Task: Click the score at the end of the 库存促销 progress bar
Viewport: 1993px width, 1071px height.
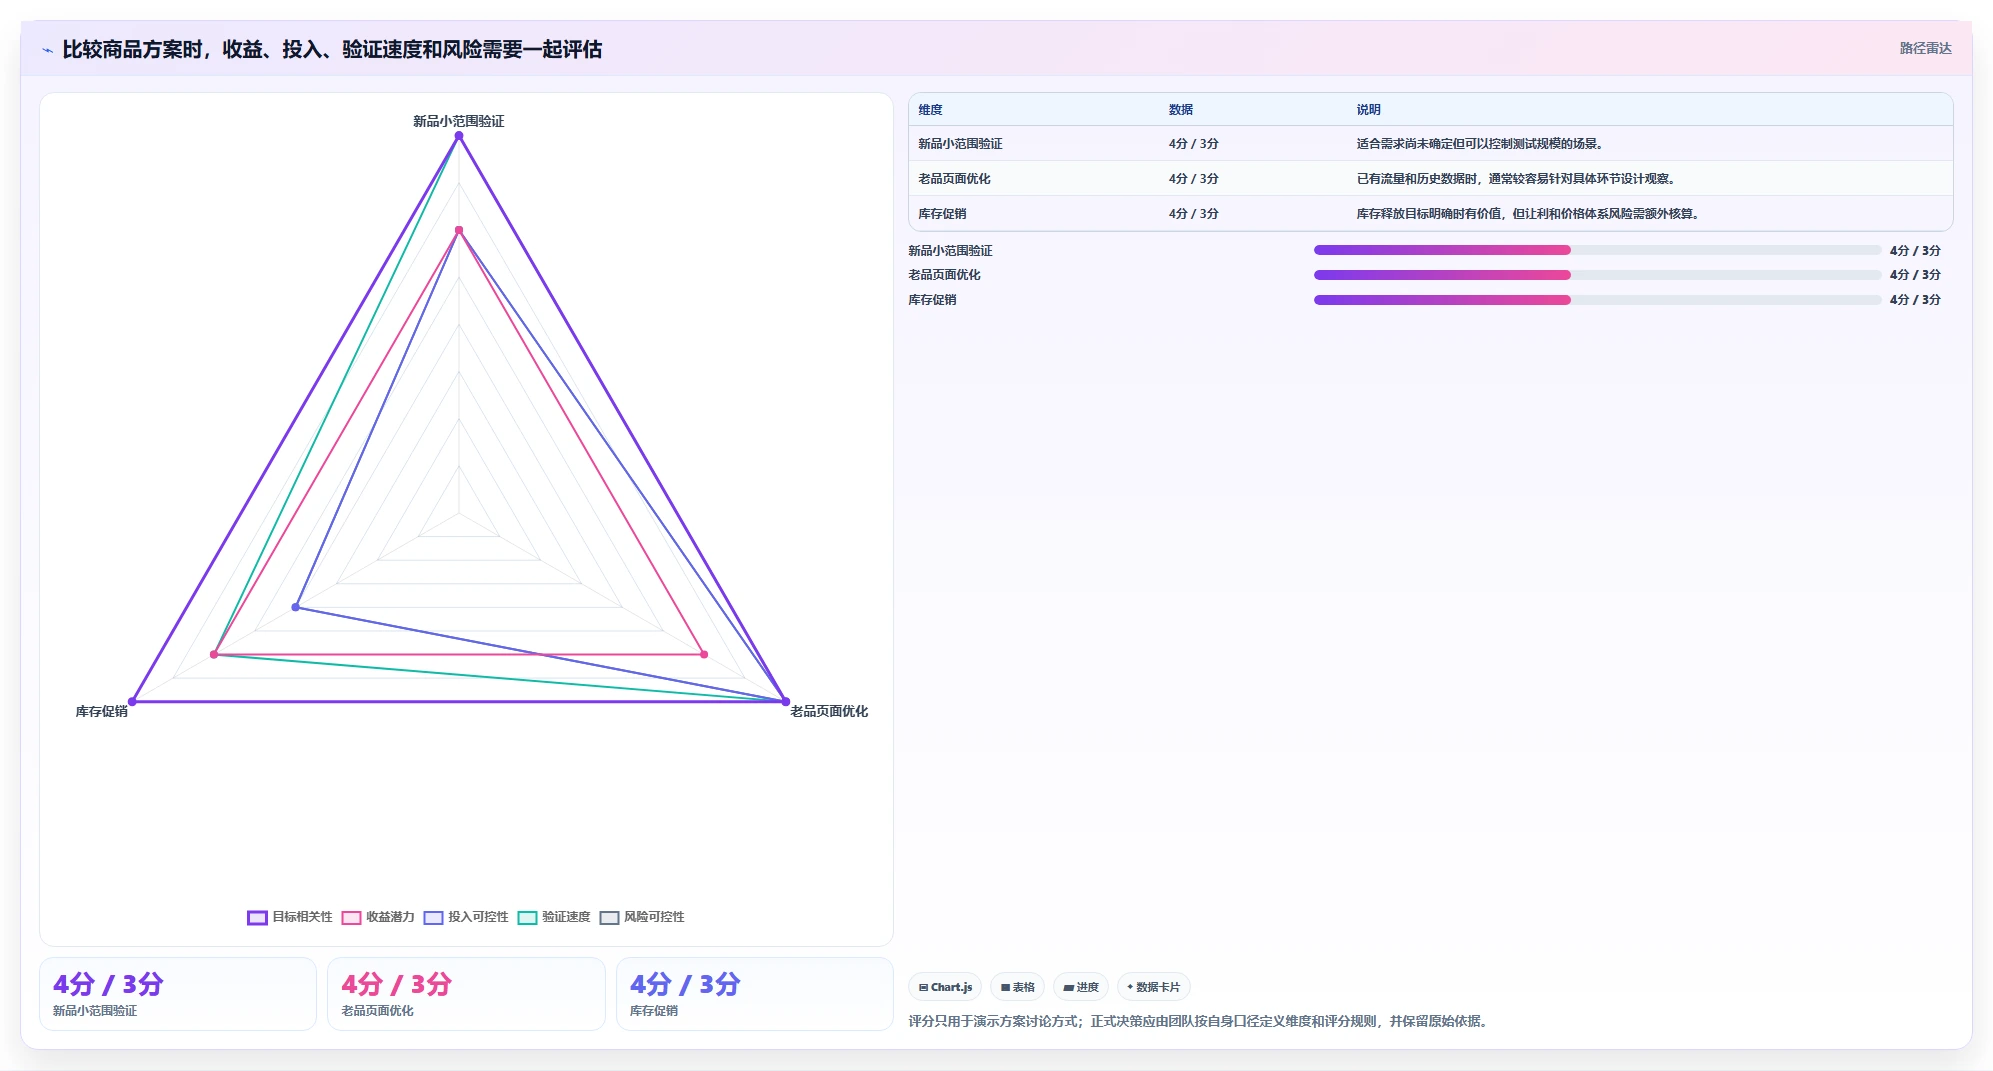Action: tap(1915, 300)
